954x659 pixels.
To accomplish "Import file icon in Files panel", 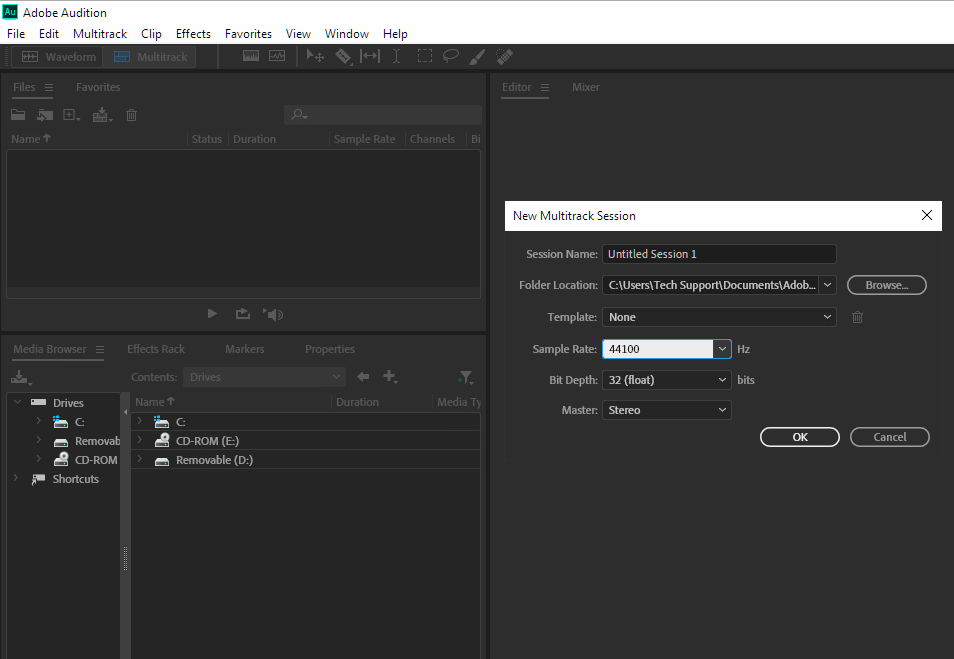I will click(45, 115).
